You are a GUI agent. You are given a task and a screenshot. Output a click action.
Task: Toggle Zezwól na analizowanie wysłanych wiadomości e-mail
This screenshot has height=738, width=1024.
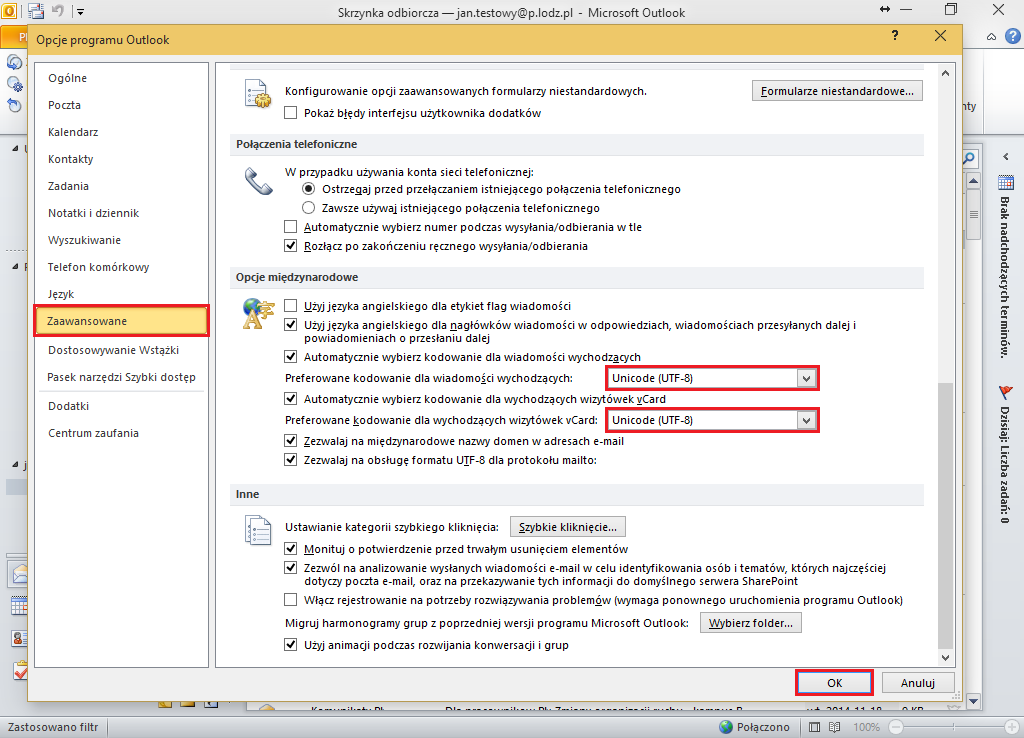coord(291,568)
